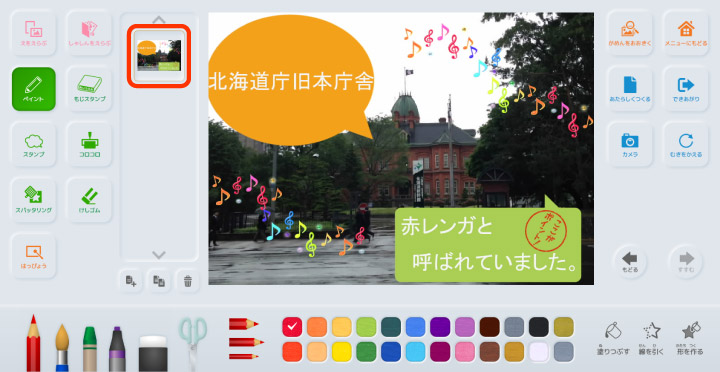Pick the yellow color swatch
Screen dimensions: 720x372
(342, 352)
